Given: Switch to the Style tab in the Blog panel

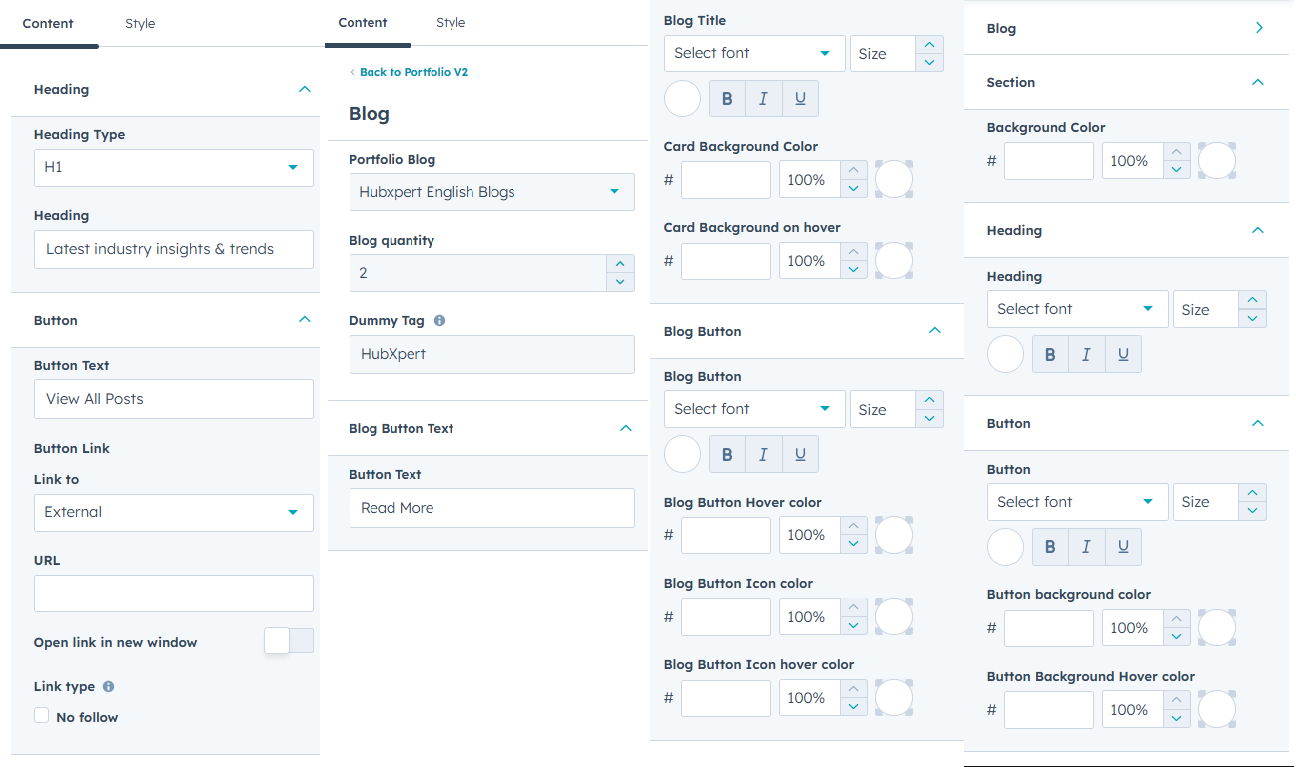Looking at the screenshot, I should coord(451,22).
